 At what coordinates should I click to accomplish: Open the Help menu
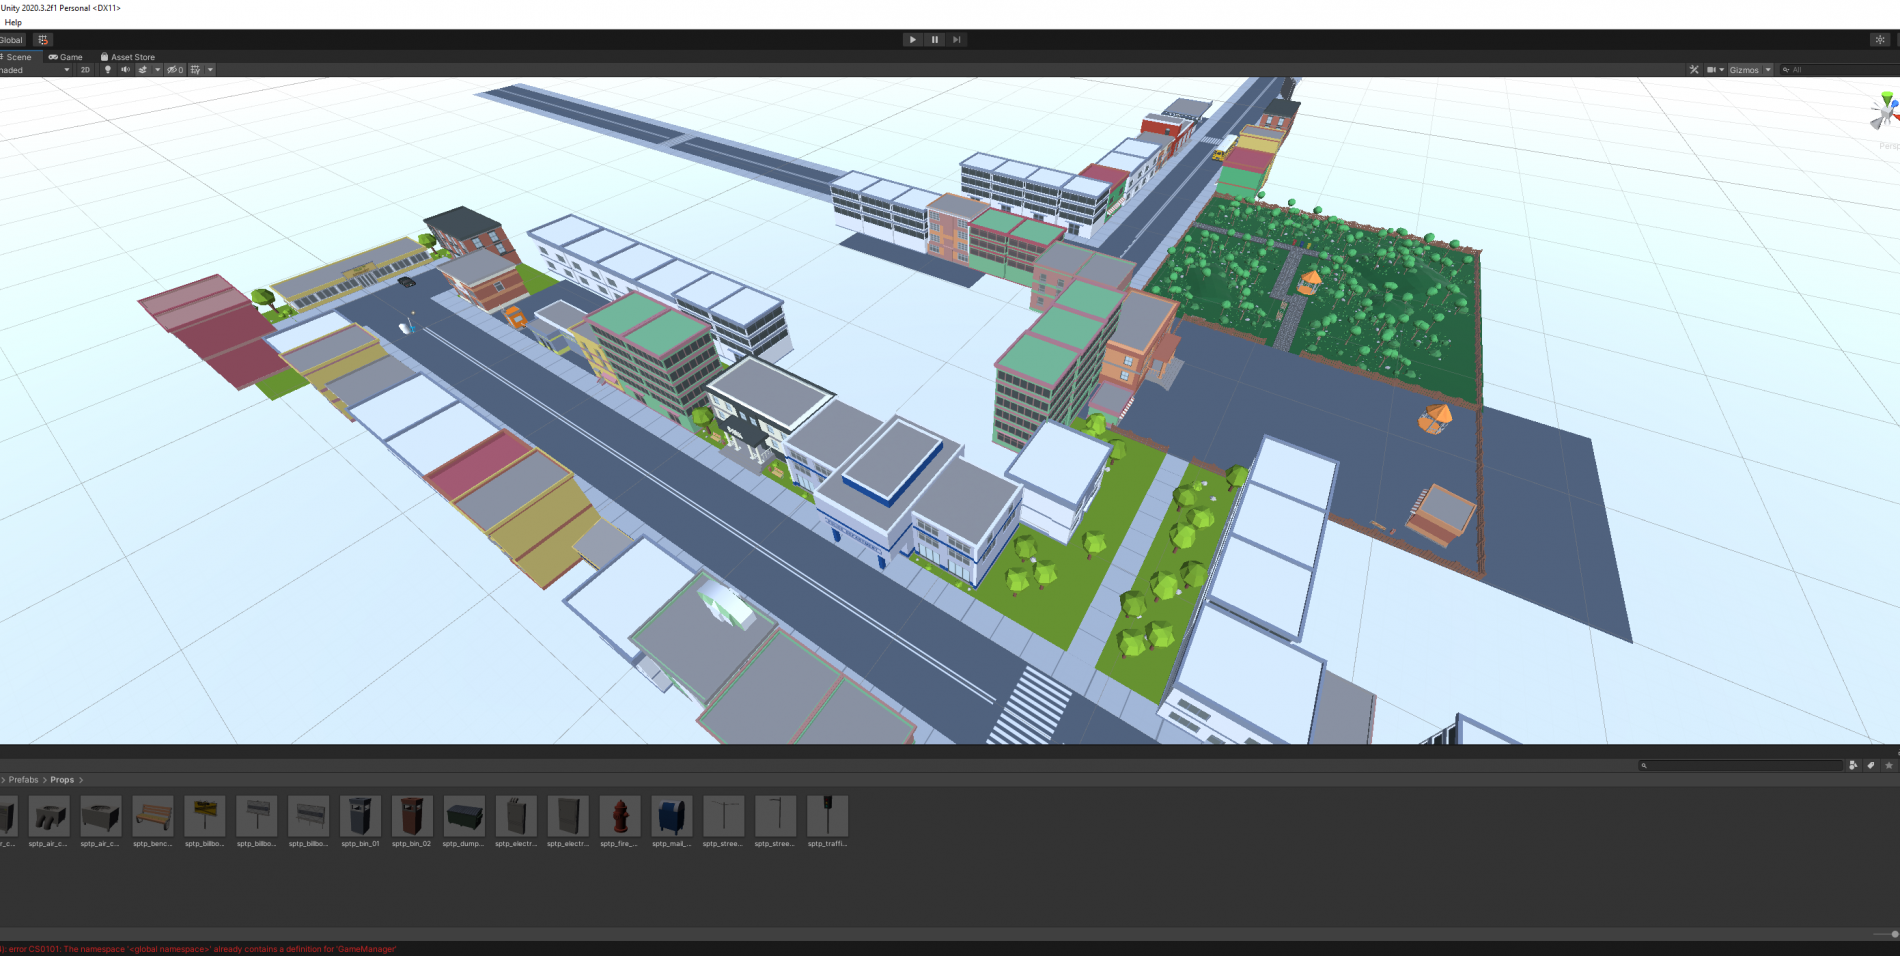(x=13, y=22)
